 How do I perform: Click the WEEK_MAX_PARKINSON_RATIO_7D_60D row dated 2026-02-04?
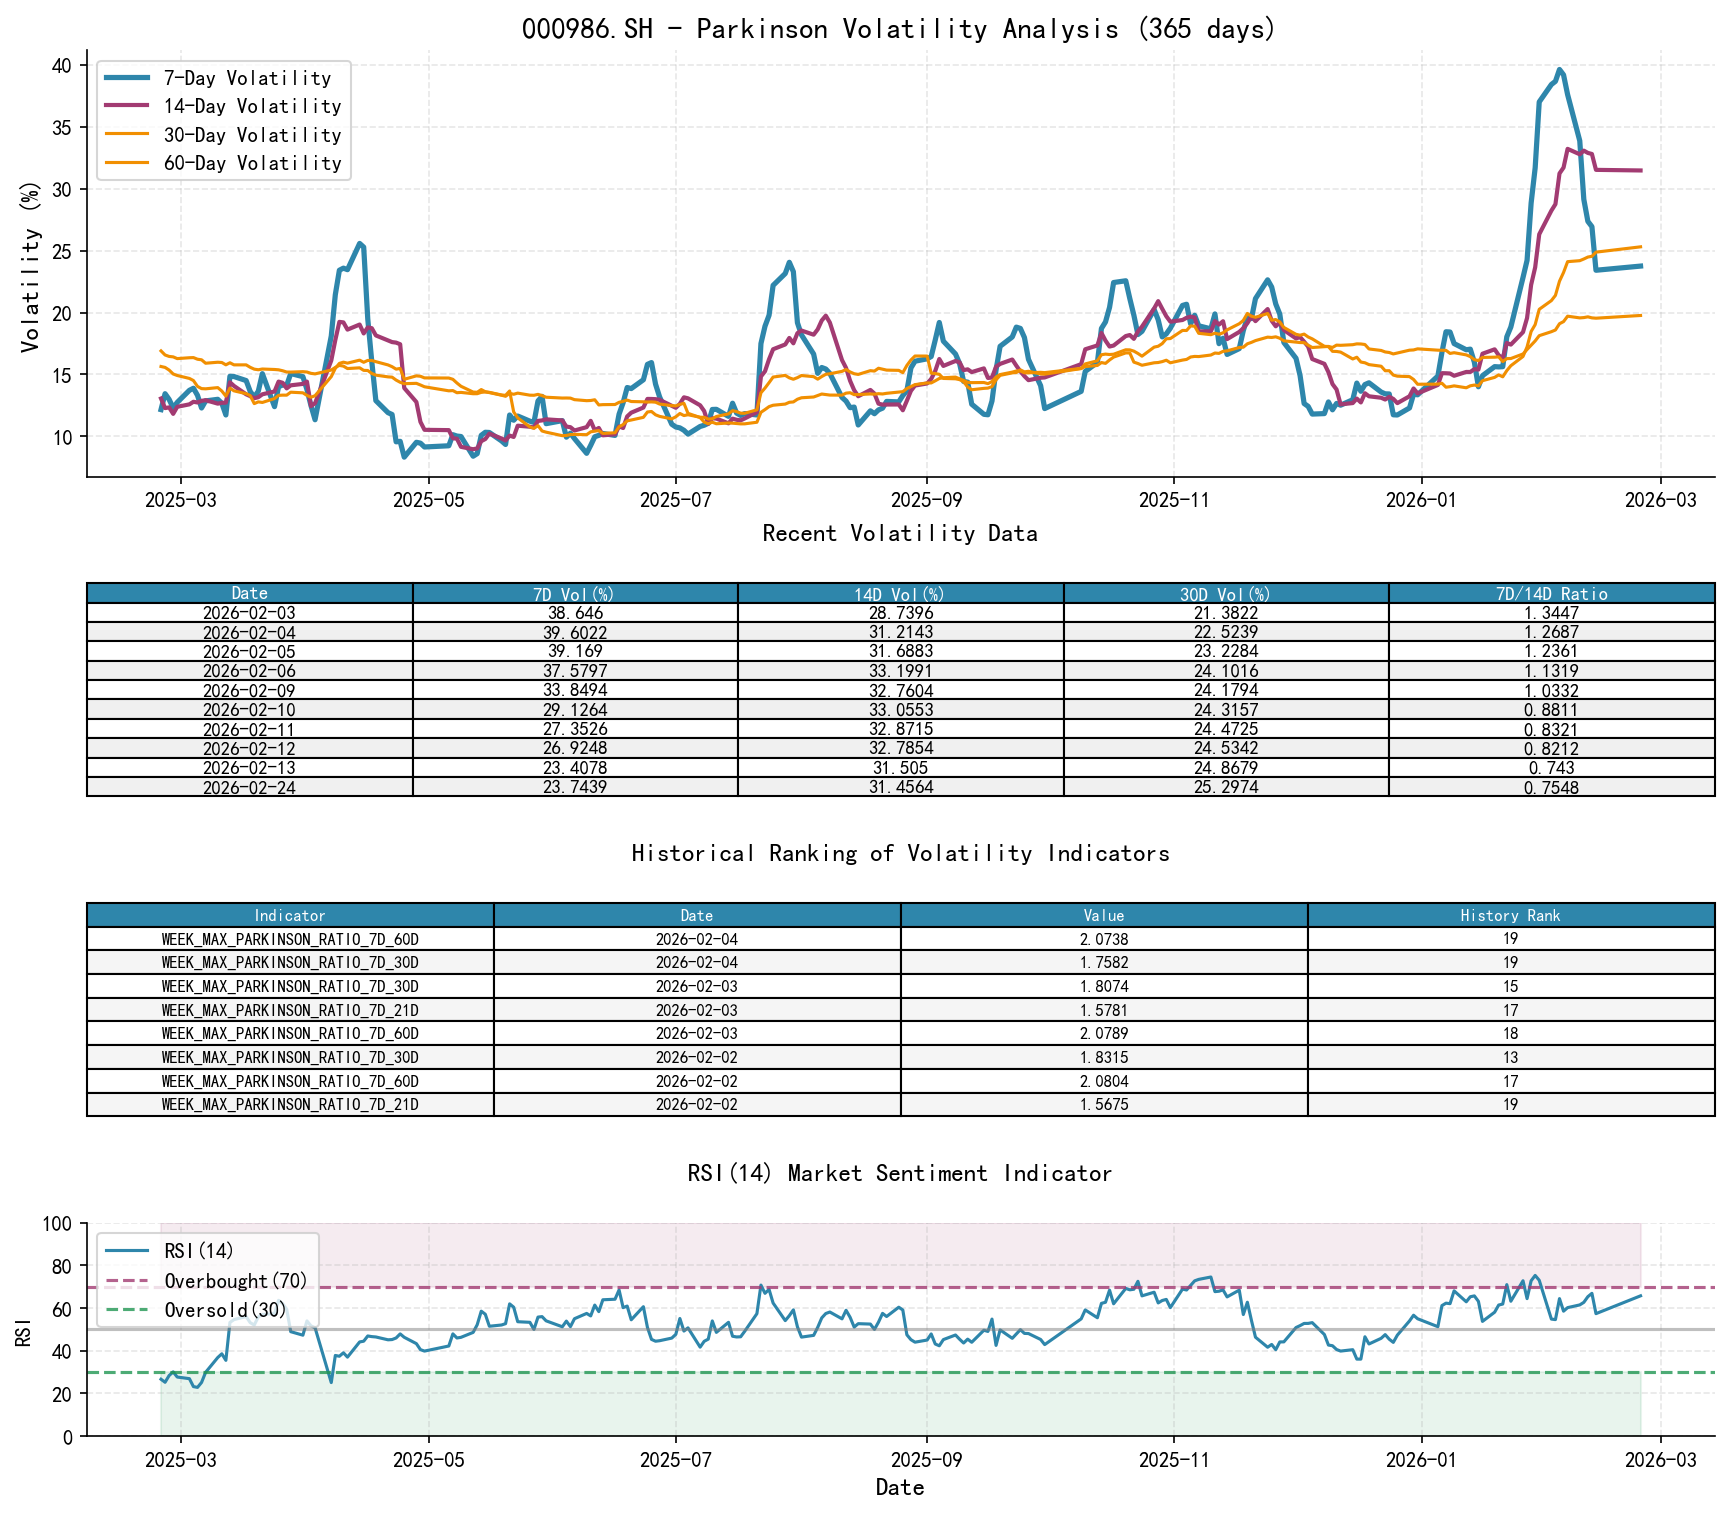click(289, 939)
